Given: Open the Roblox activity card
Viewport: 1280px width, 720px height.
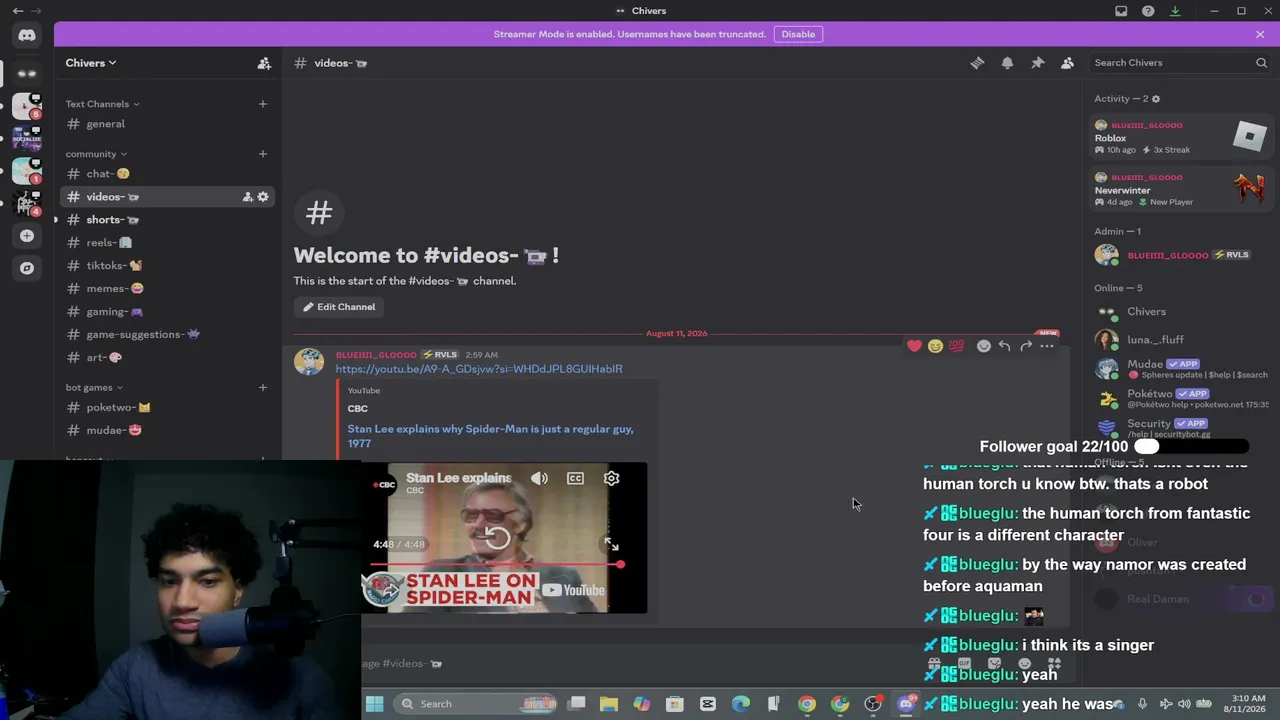Looking at the screenshot, I should point(1181,138).
